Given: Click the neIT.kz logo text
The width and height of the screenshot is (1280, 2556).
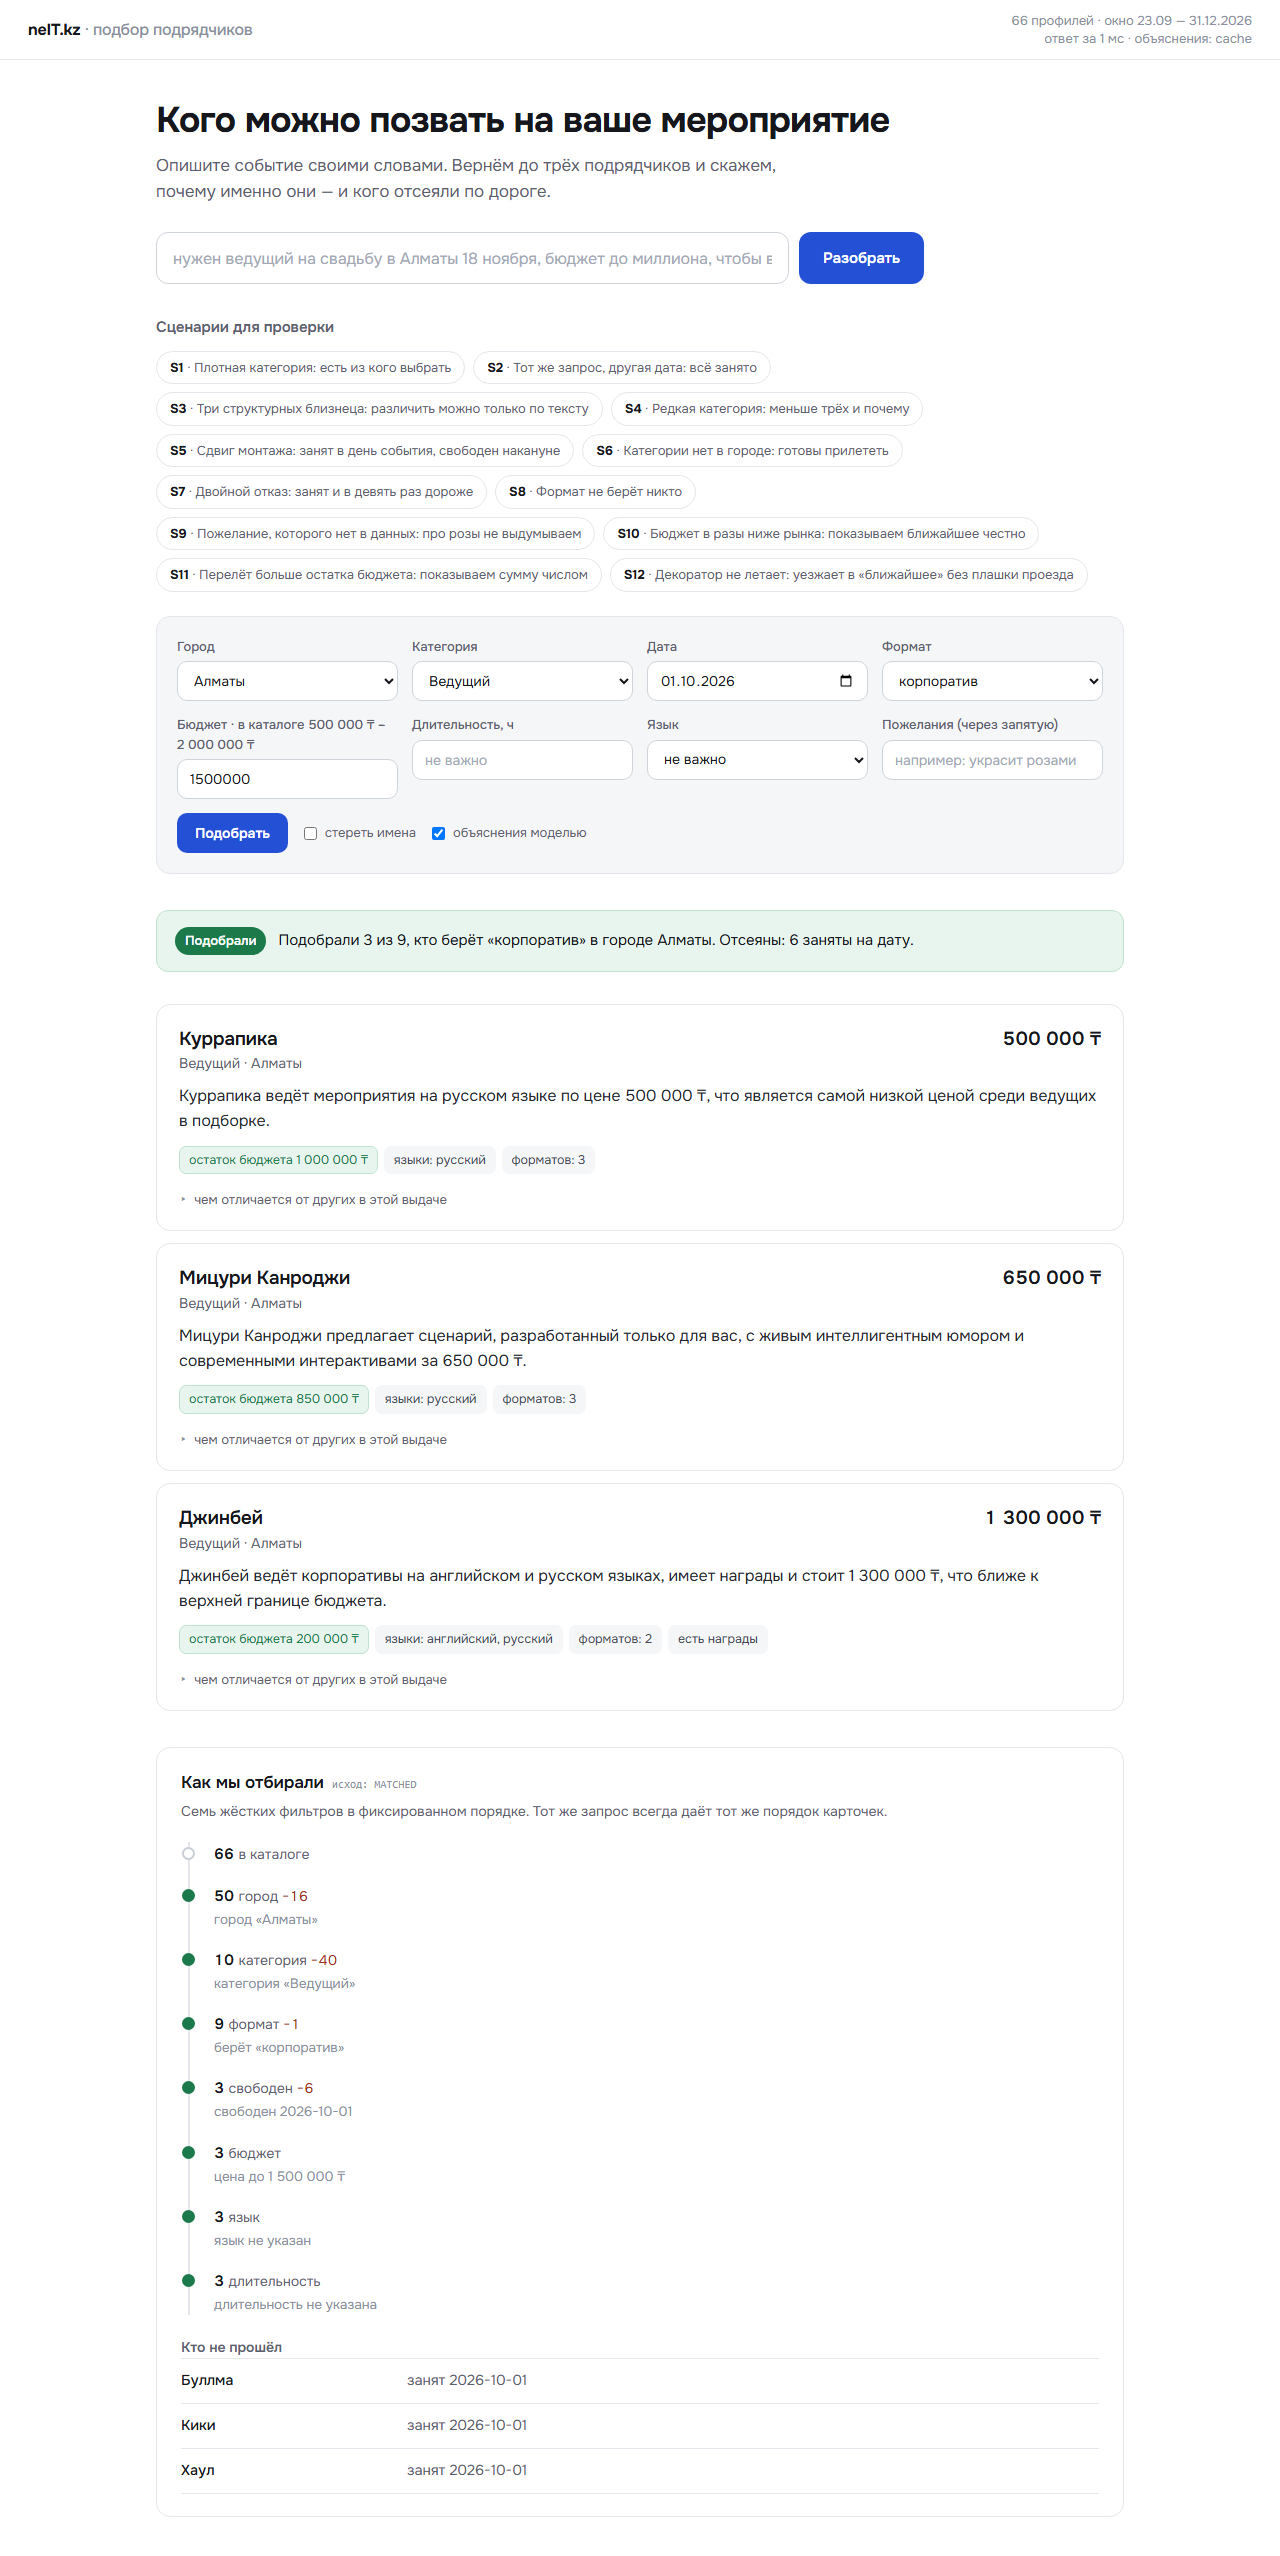Looking at the screenshot, I should point(54,30).
